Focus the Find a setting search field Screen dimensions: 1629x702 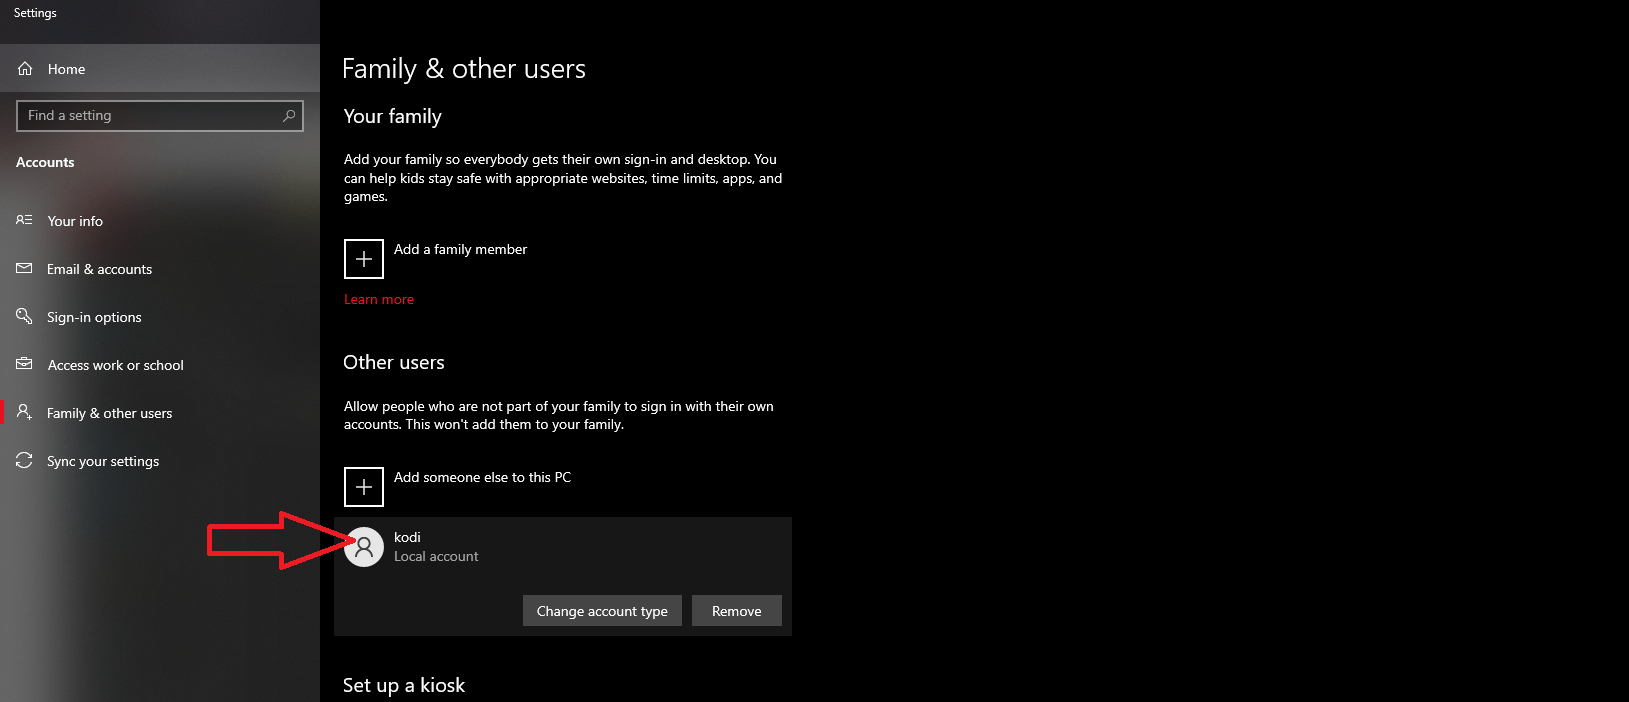150,116
